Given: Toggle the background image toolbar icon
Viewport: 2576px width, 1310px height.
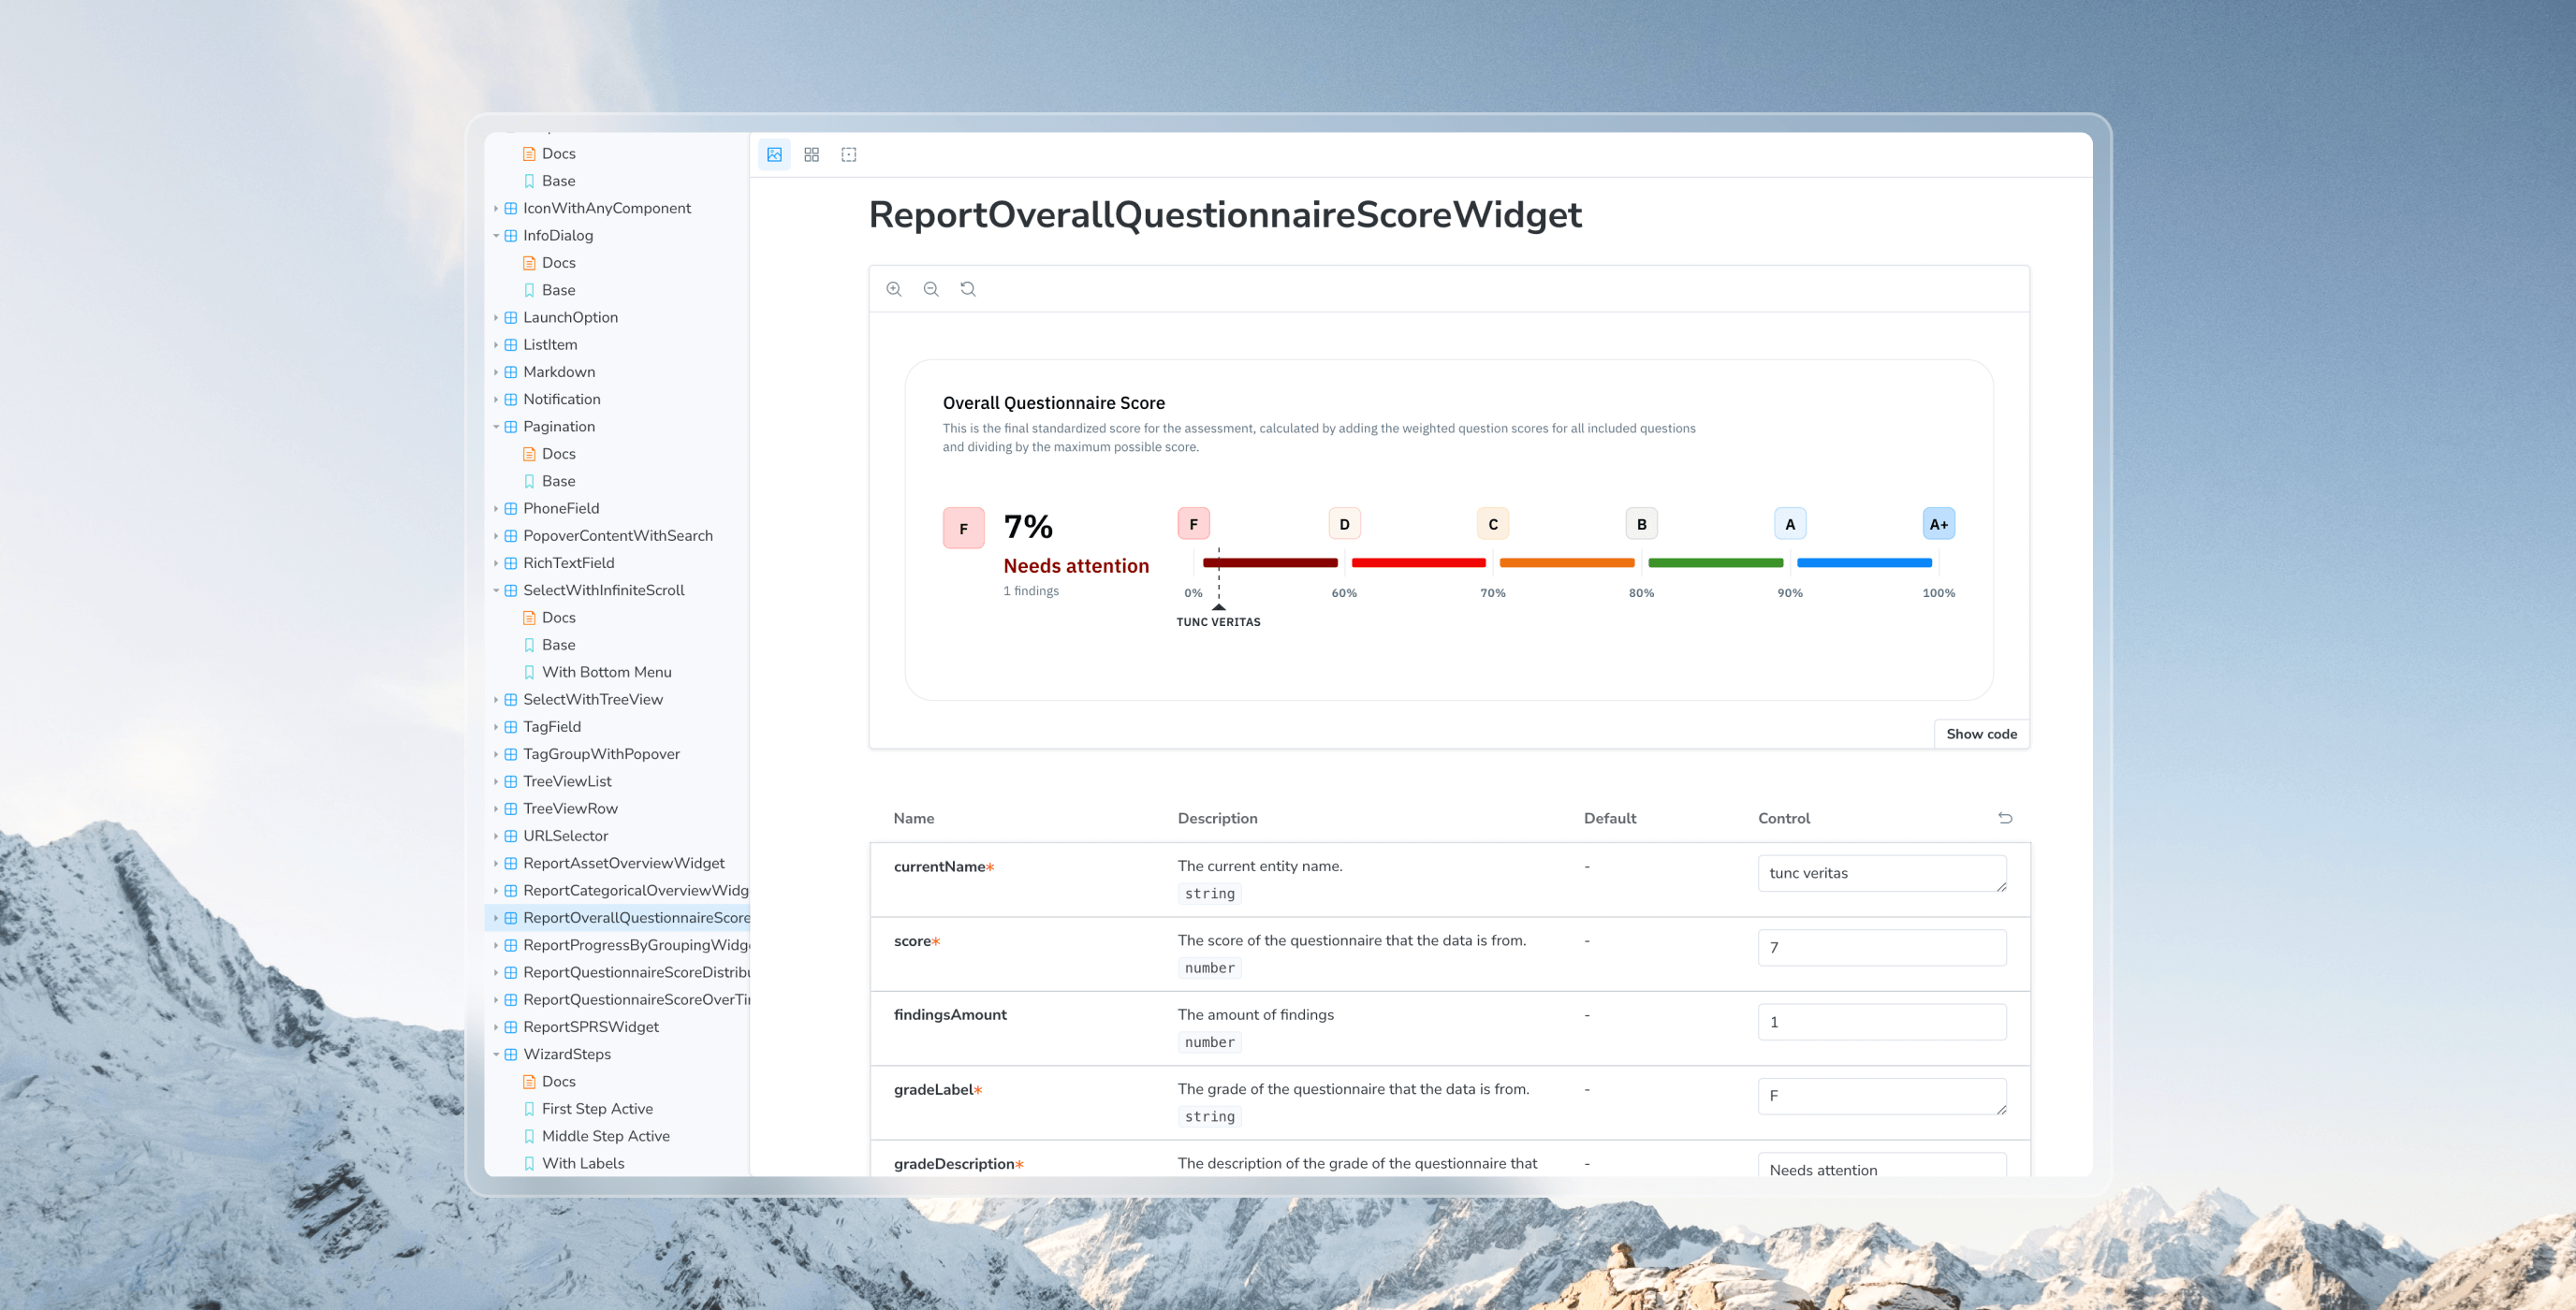Looking at the screenshot, I should point(774,155).
